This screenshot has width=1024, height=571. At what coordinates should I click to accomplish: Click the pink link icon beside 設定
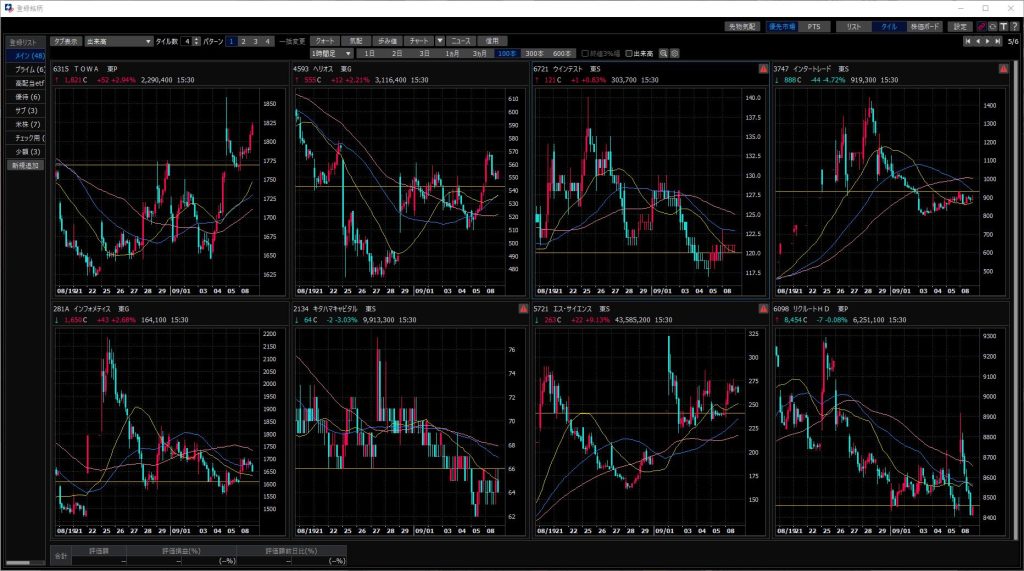coord(981,27)
